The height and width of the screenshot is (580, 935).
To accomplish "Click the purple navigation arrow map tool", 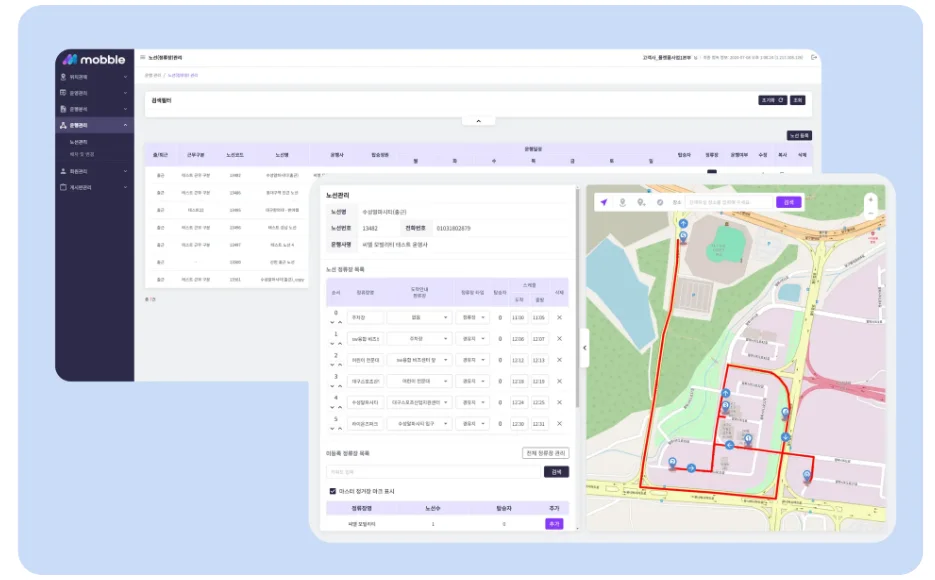I will [603, 202].
